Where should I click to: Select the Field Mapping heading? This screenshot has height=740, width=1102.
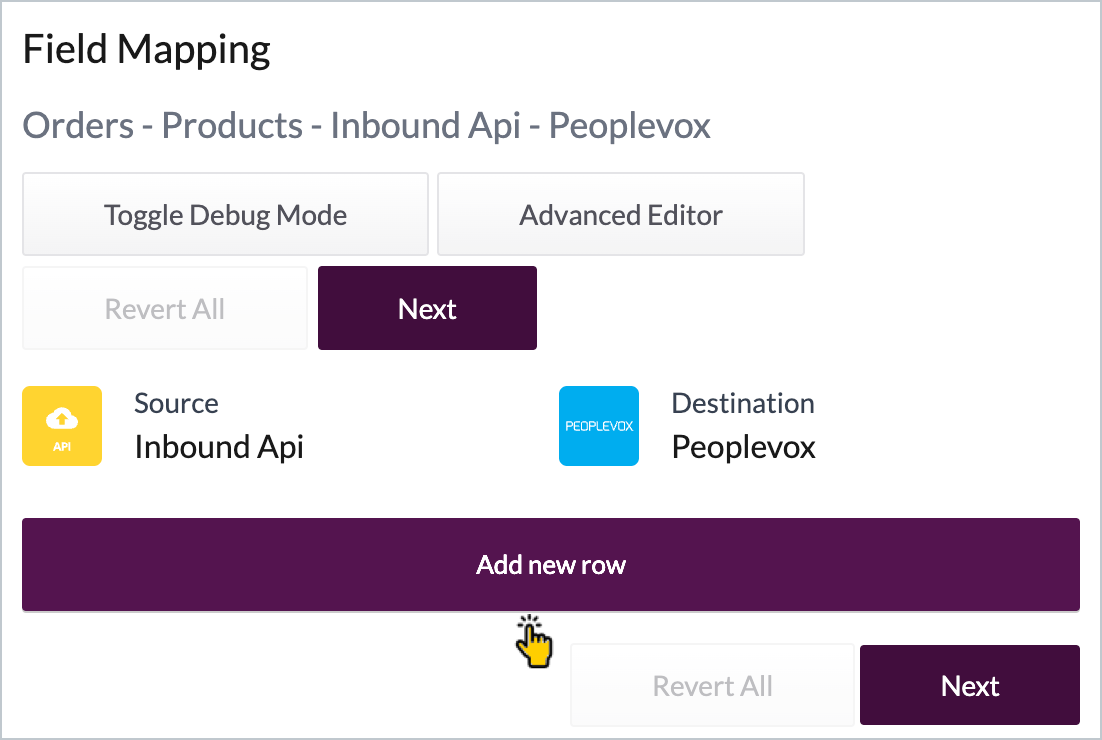click(146, 50)
